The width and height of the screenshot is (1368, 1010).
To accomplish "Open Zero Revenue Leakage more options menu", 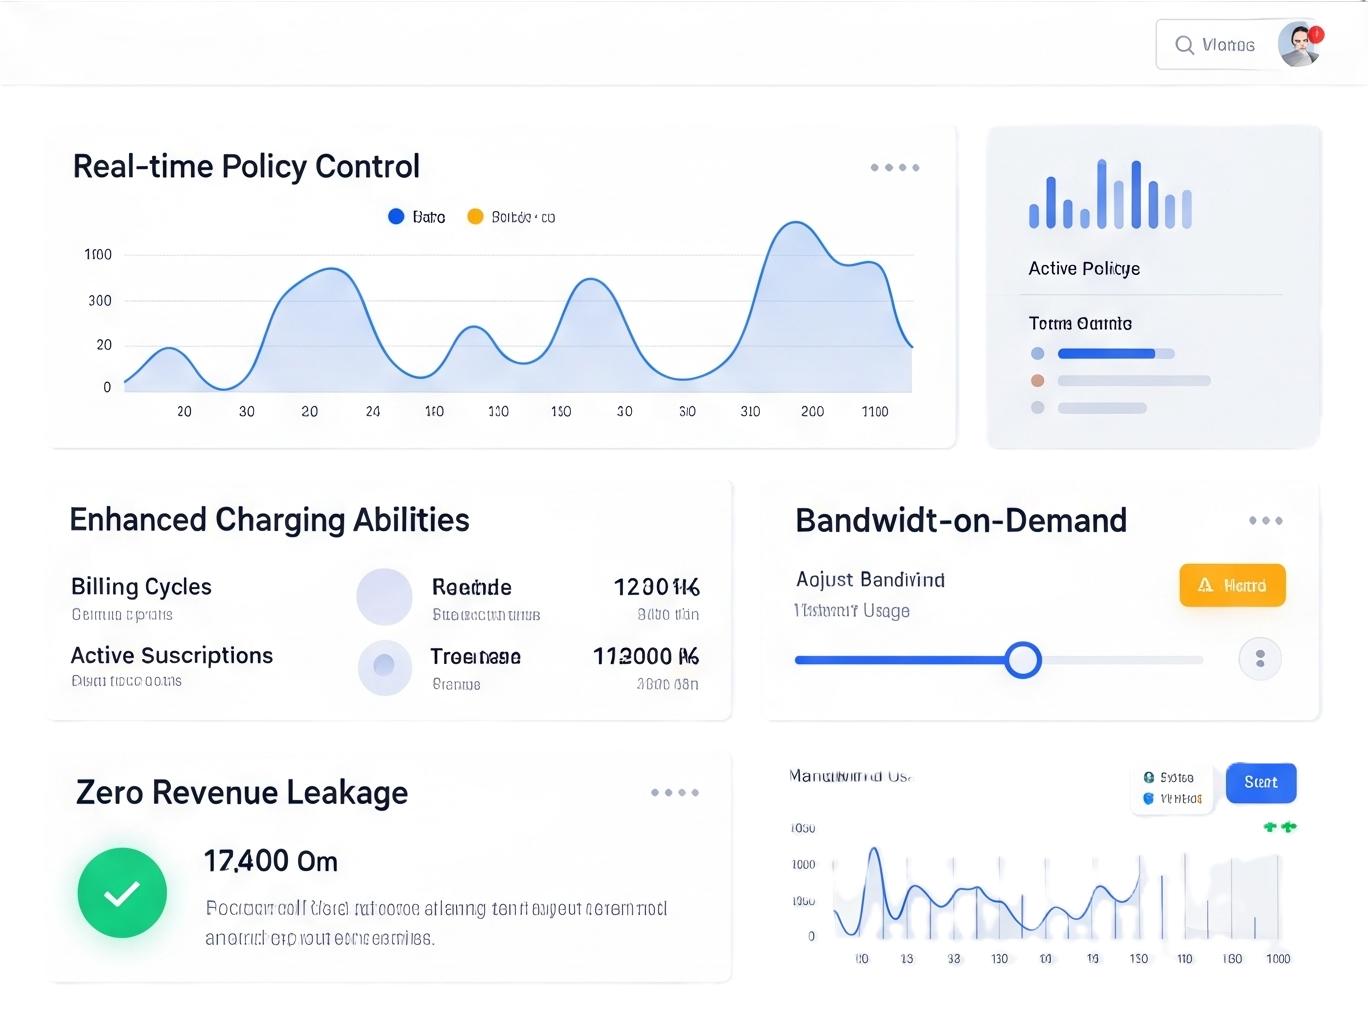I will pyautogui.click(x=674, y=793).
